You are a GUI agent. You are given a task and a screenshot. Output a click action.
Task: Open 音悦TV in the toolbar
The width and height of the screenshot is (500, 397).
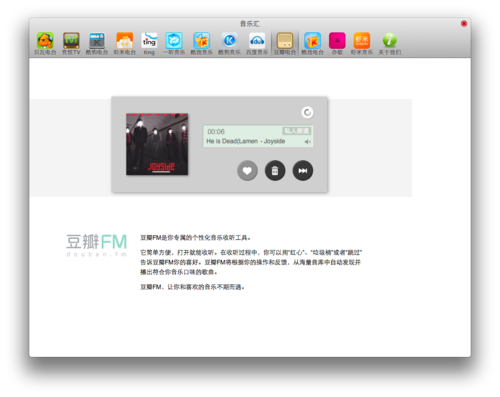(71, 44)
